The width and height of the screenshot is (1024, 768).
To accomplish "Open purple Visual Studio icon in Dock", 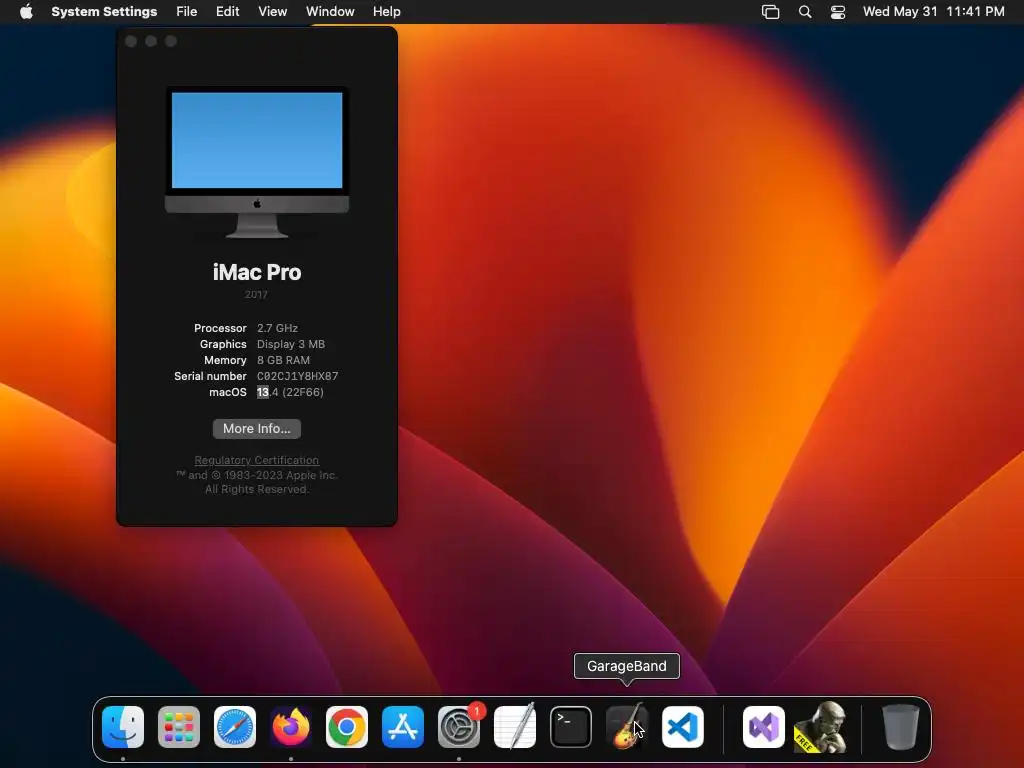I will 763,727.
